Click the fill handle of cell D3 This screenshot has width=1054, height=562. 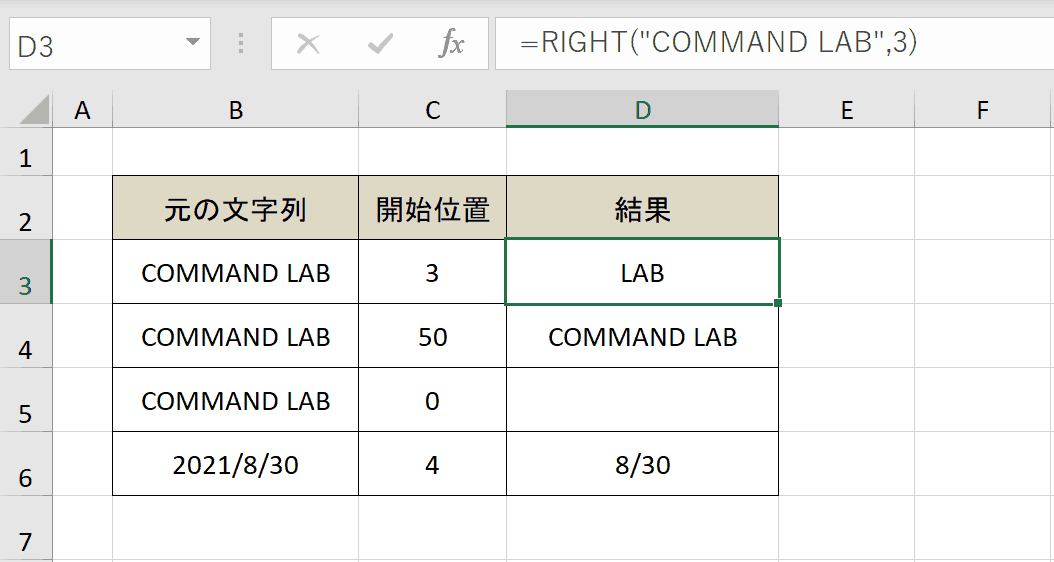(778, 303)
